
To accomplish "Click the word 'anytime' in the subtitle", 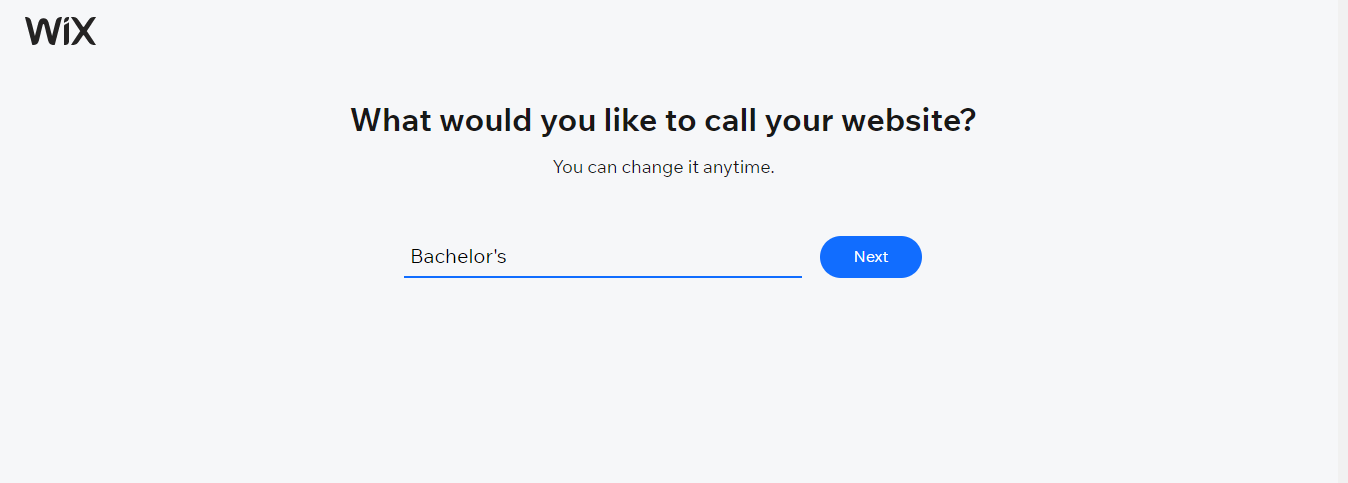I will click(x=737, y=167).
